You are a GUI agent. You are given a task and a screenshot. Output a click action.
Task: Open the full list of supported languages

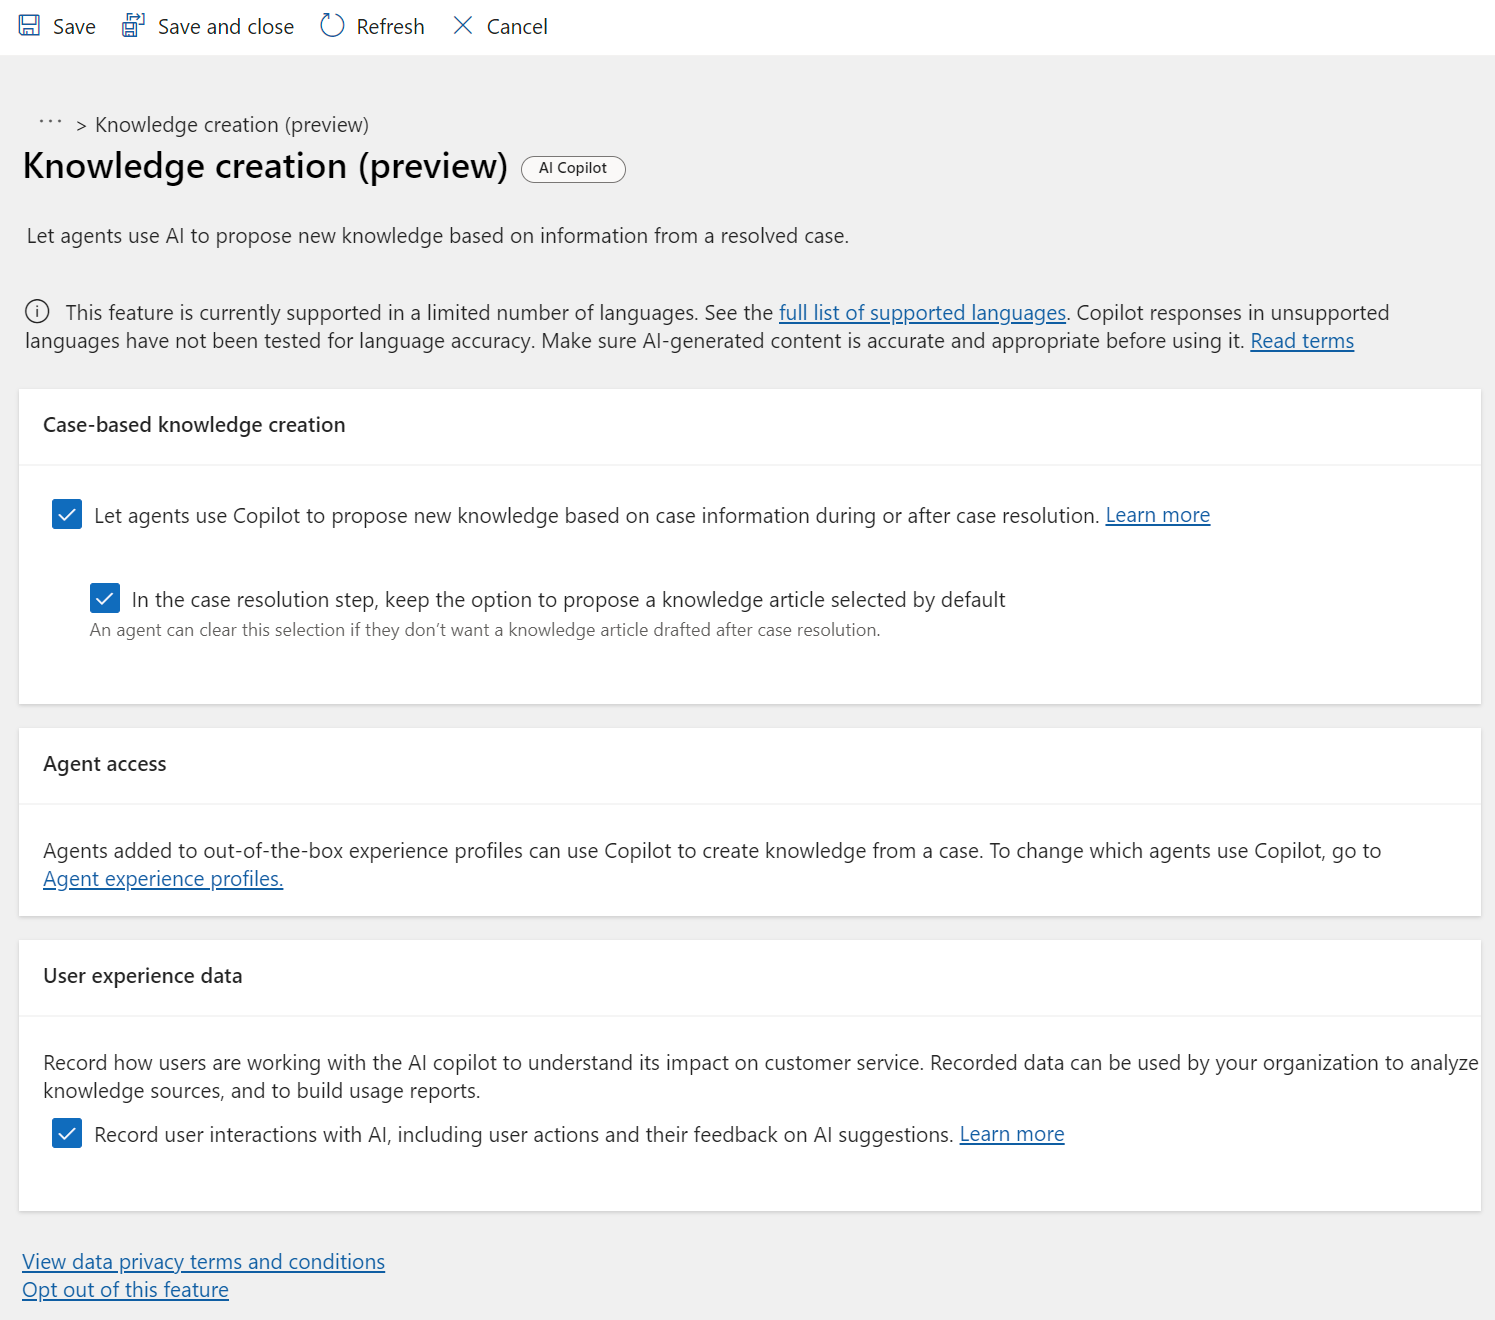point(922,312)
